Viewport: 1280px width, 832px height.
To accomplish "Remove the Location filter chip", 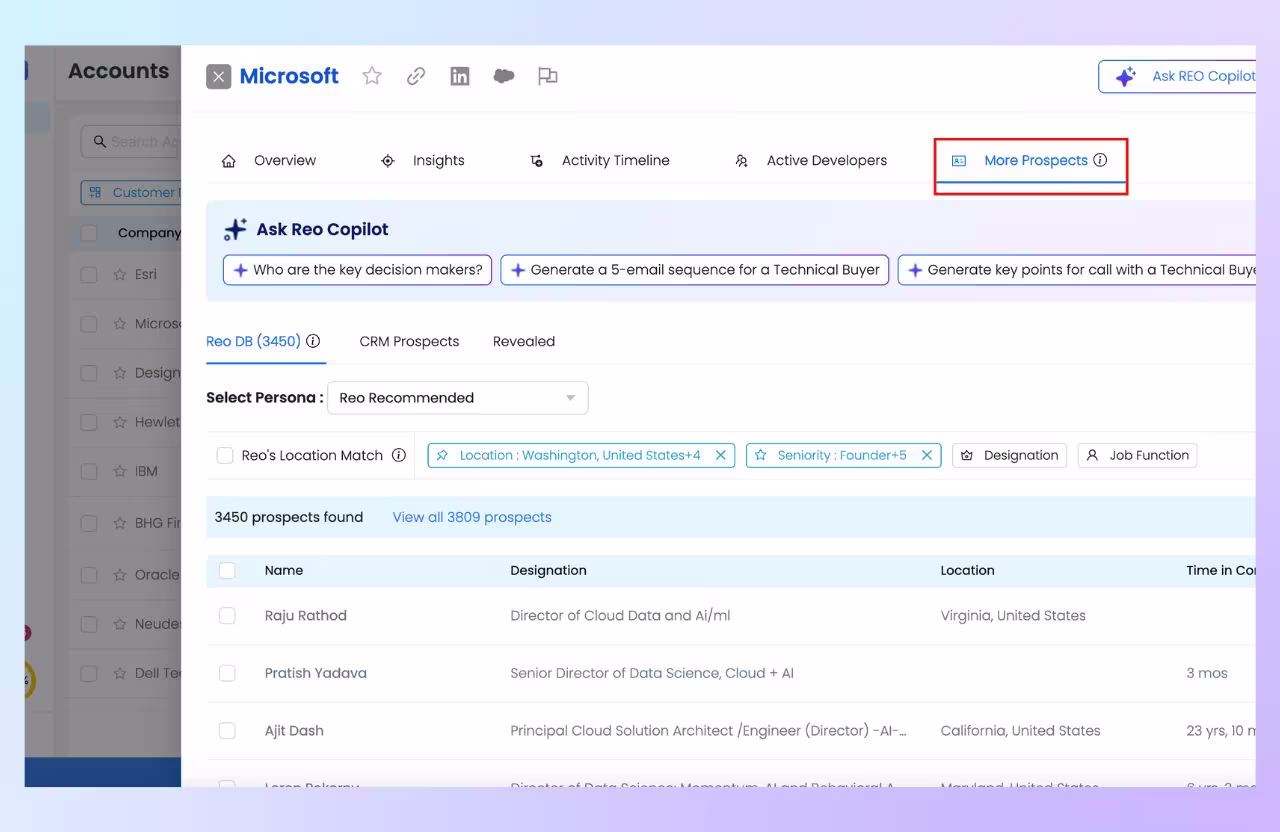I will click(721, 455).
